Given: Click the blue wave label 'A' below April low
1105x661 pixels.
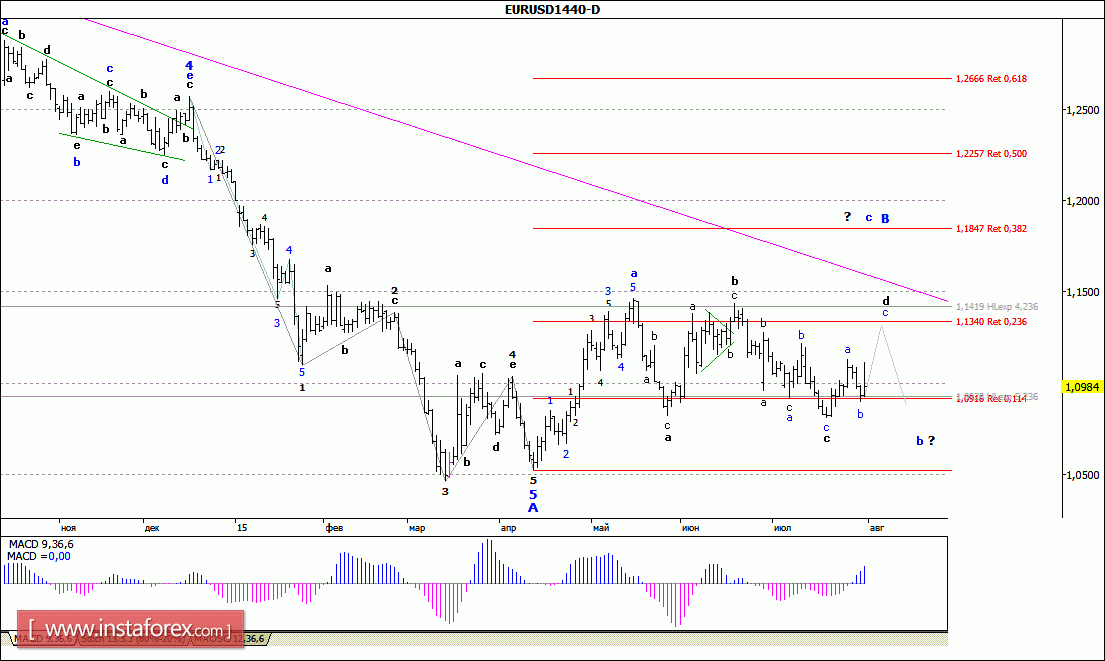Looking at the screenshot, I should pyautogui.click(x=533, y=507).
